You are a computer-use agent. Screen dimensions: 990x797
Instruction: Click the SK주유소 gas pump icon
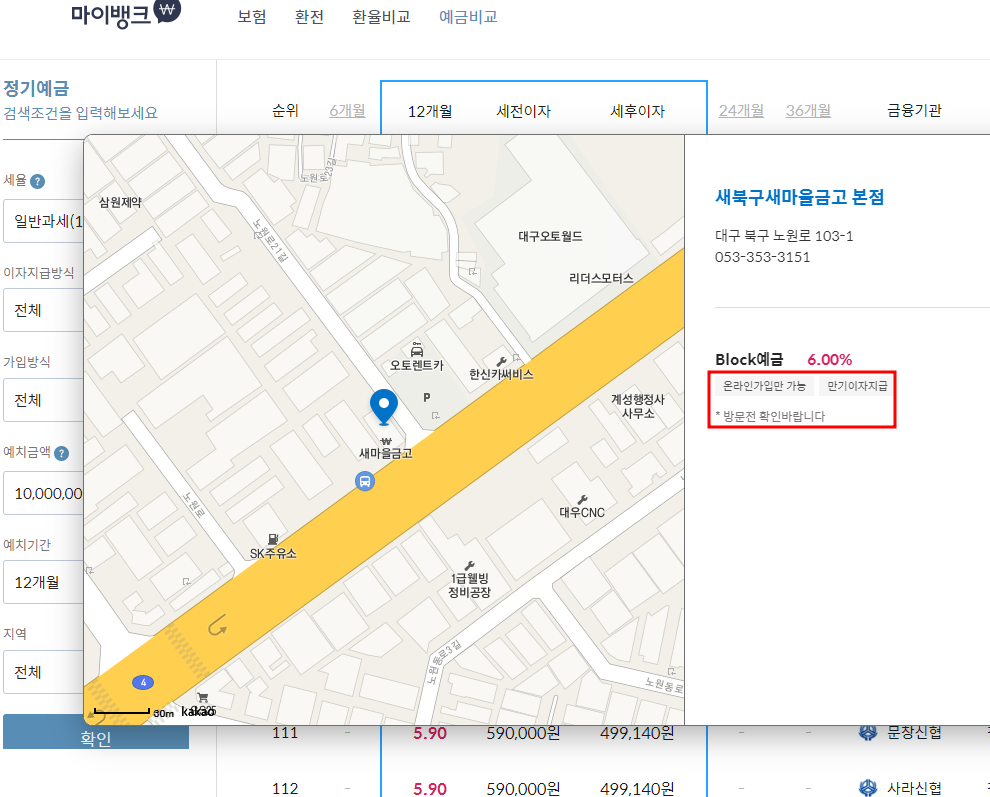(x=273, y=539)
